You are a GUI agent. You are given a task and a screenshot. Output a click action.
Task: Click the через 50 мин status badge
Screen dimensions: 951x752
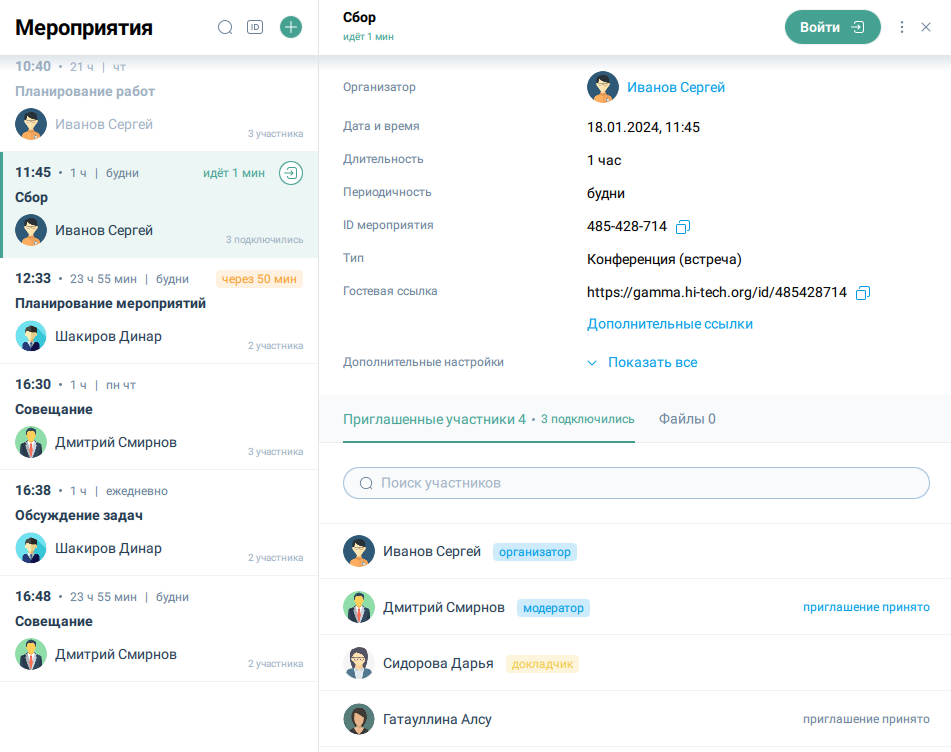(x=259, y=279)
